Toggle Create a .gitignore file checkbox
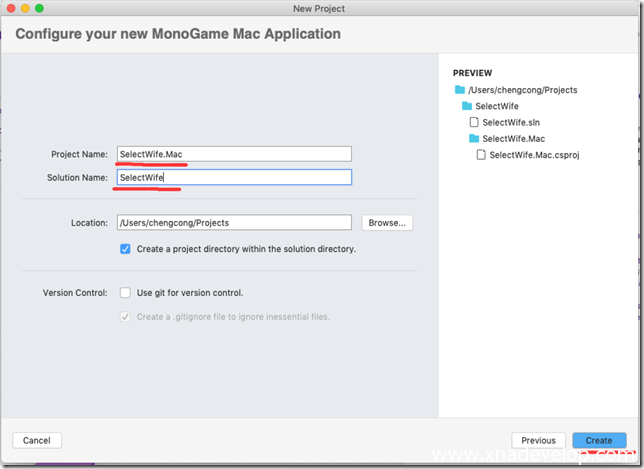Screen dimensions: 644x469 (x=125, y=317)
